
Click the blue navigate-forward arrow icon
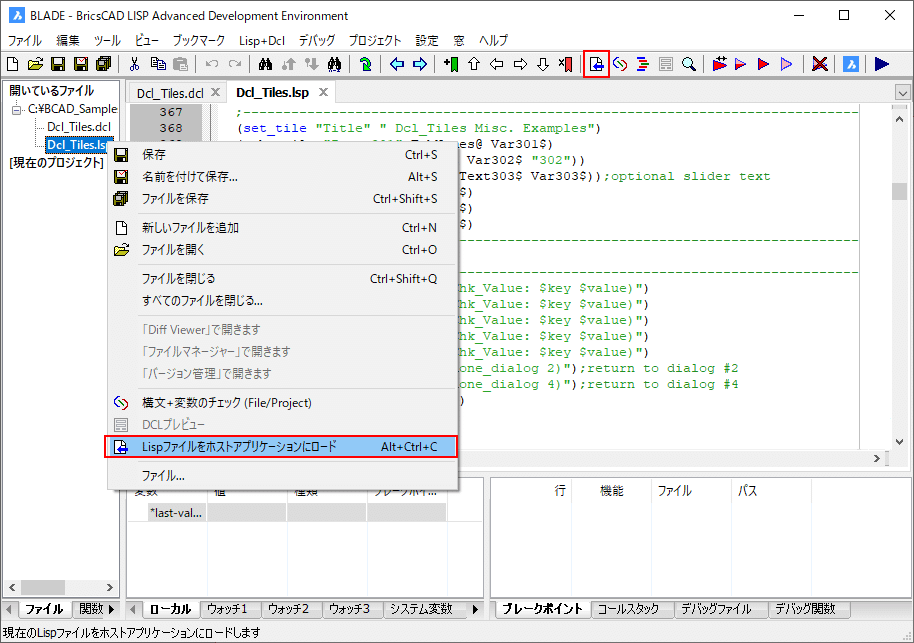click(x=420, y=64)
